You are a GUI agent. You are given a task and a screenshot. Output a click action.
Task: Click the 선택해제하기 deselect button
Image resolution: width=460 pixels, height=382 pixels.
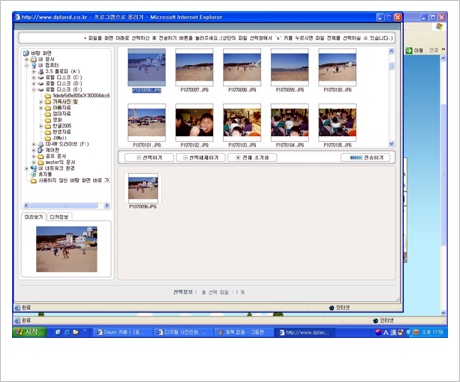201,158
